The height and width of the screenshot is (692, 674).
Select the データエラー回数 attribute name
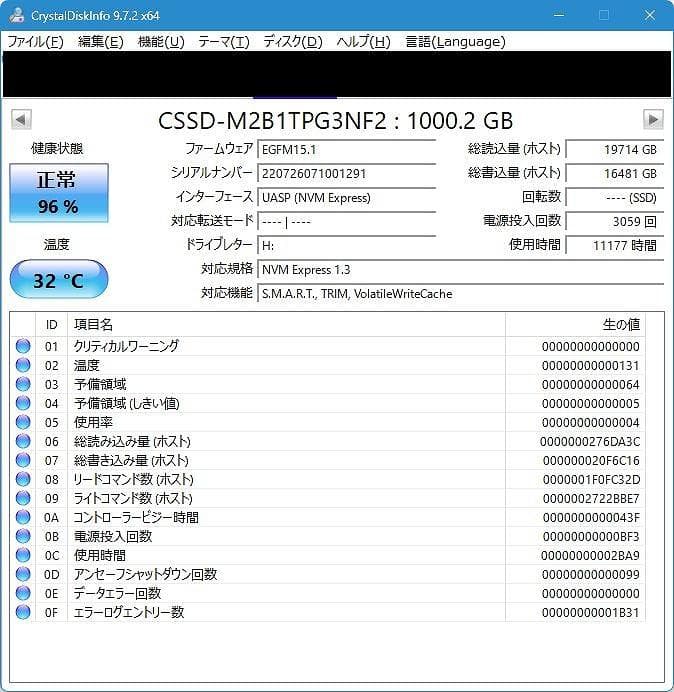117,593
